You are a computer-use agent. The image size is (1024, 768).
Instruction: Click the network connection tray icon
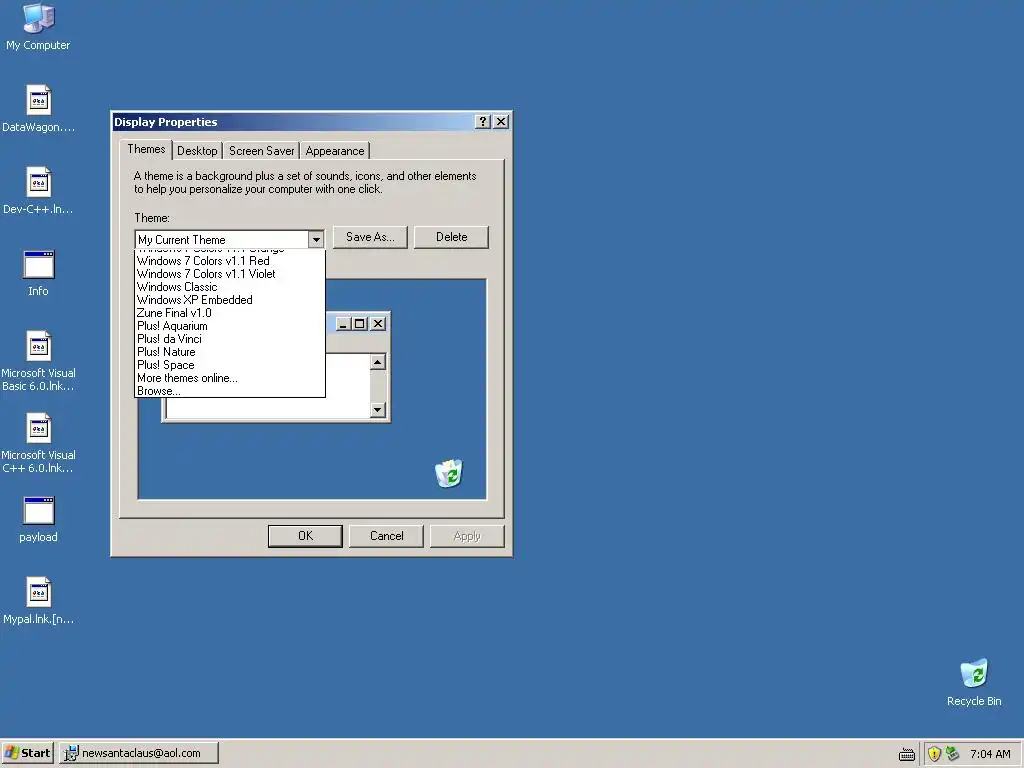click(x=952, y=754)
